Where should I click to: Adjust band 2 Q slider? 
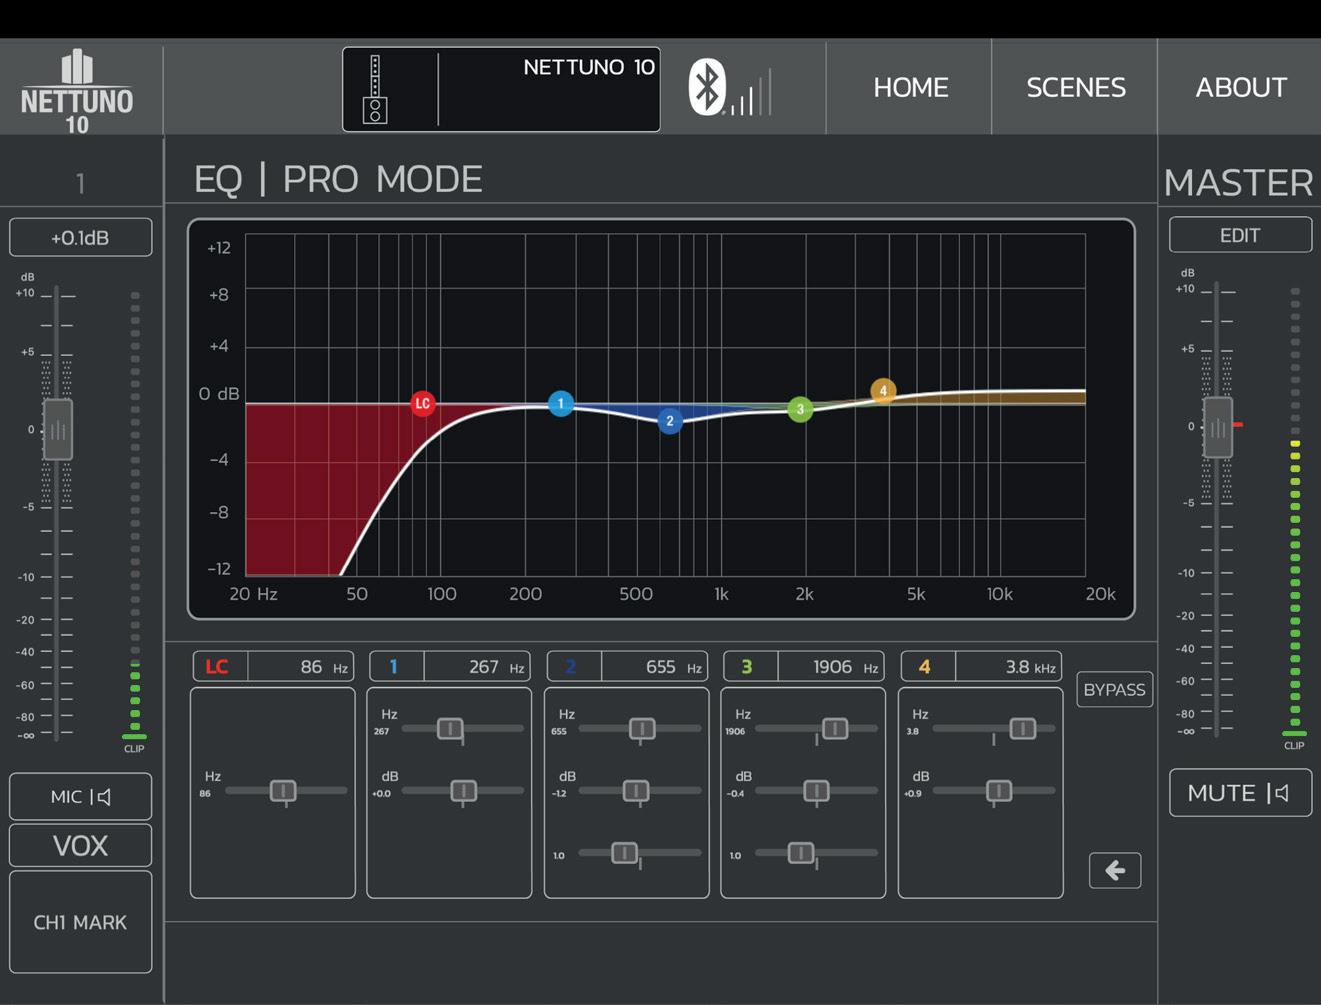point(625,853)
